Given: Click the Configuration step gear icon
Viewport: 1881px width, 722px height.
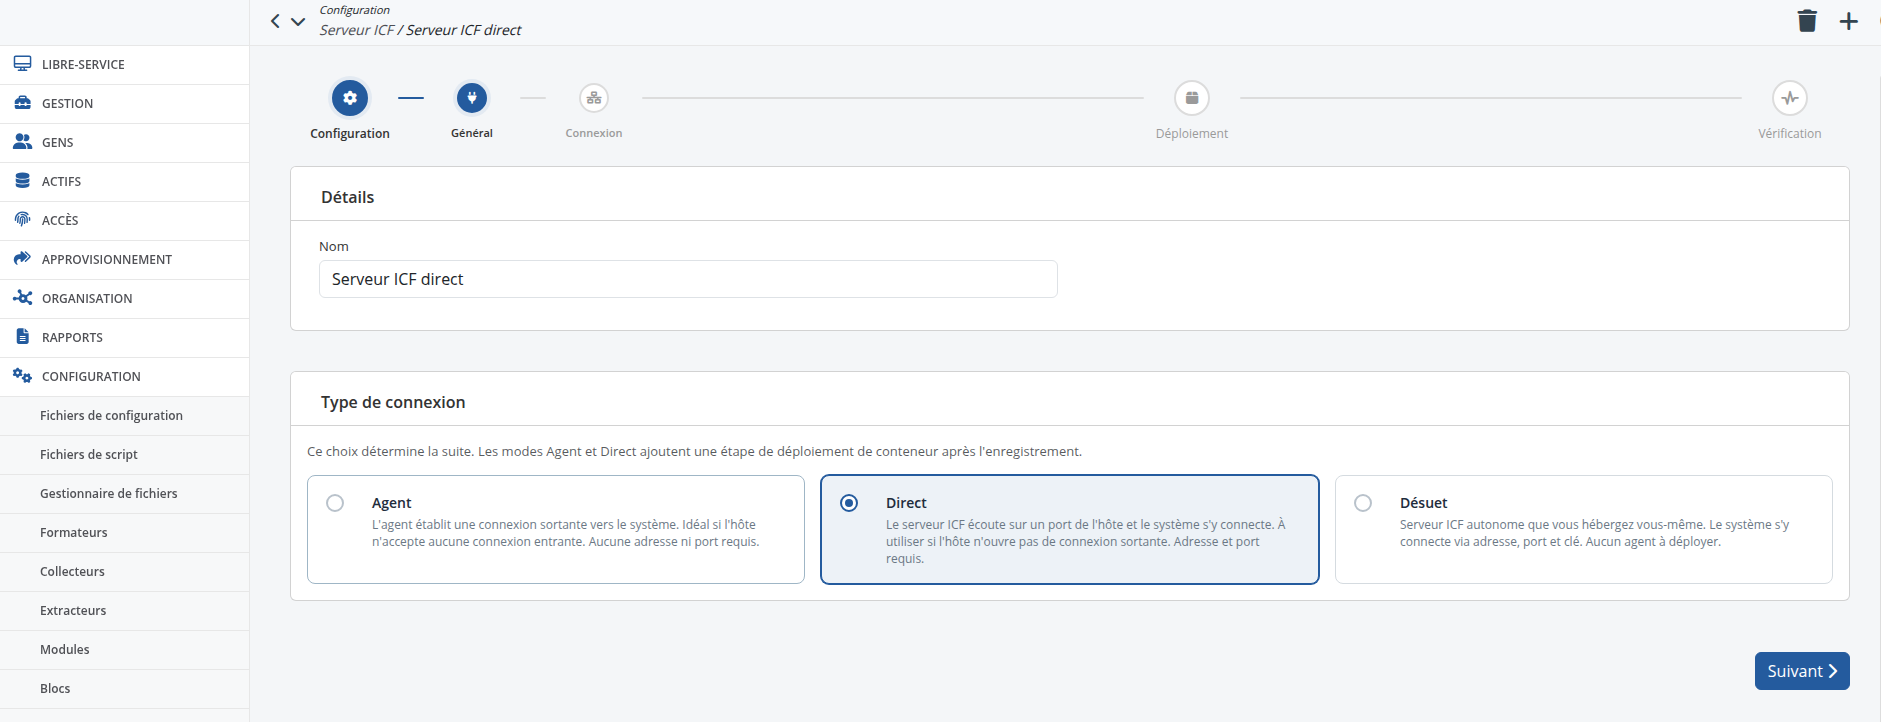Looking at the screenshot, I should coord(350,98).
